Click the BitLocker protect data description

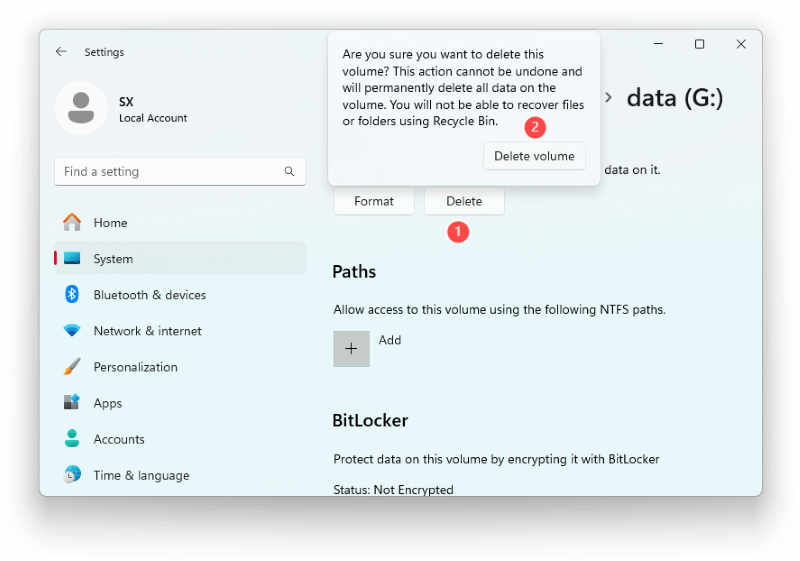click(496, 459)
